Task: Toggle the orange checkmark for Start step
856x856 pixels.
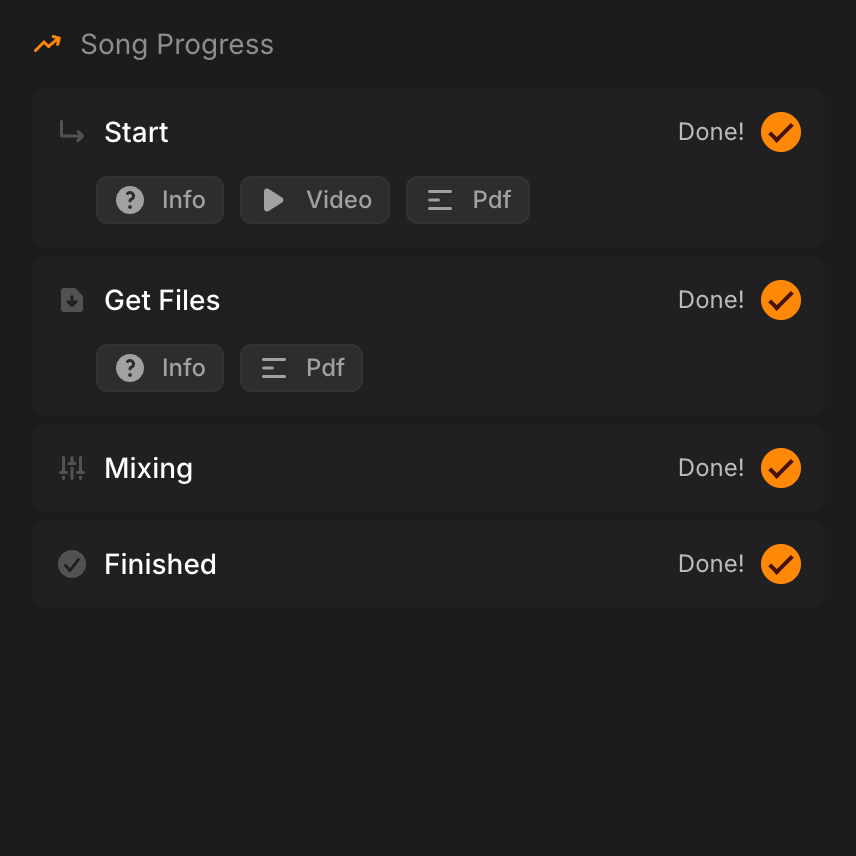Action: click(781, 132)
